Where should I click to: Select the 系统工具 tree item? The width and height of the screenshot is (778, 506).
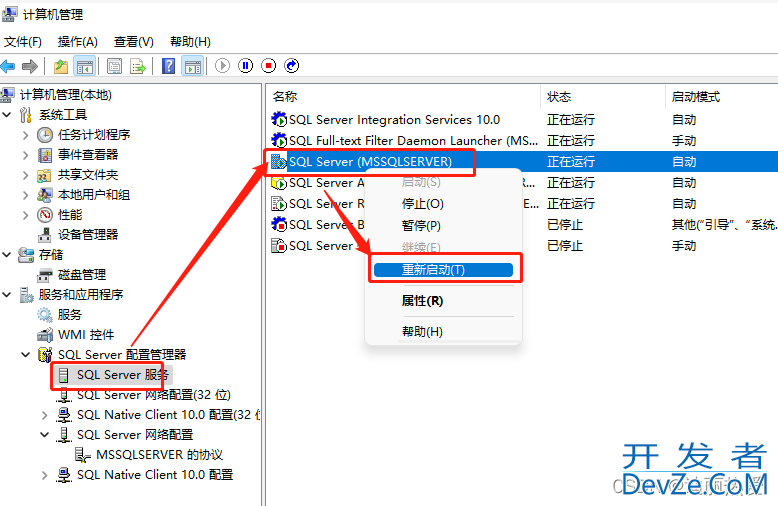pos(63,115)
